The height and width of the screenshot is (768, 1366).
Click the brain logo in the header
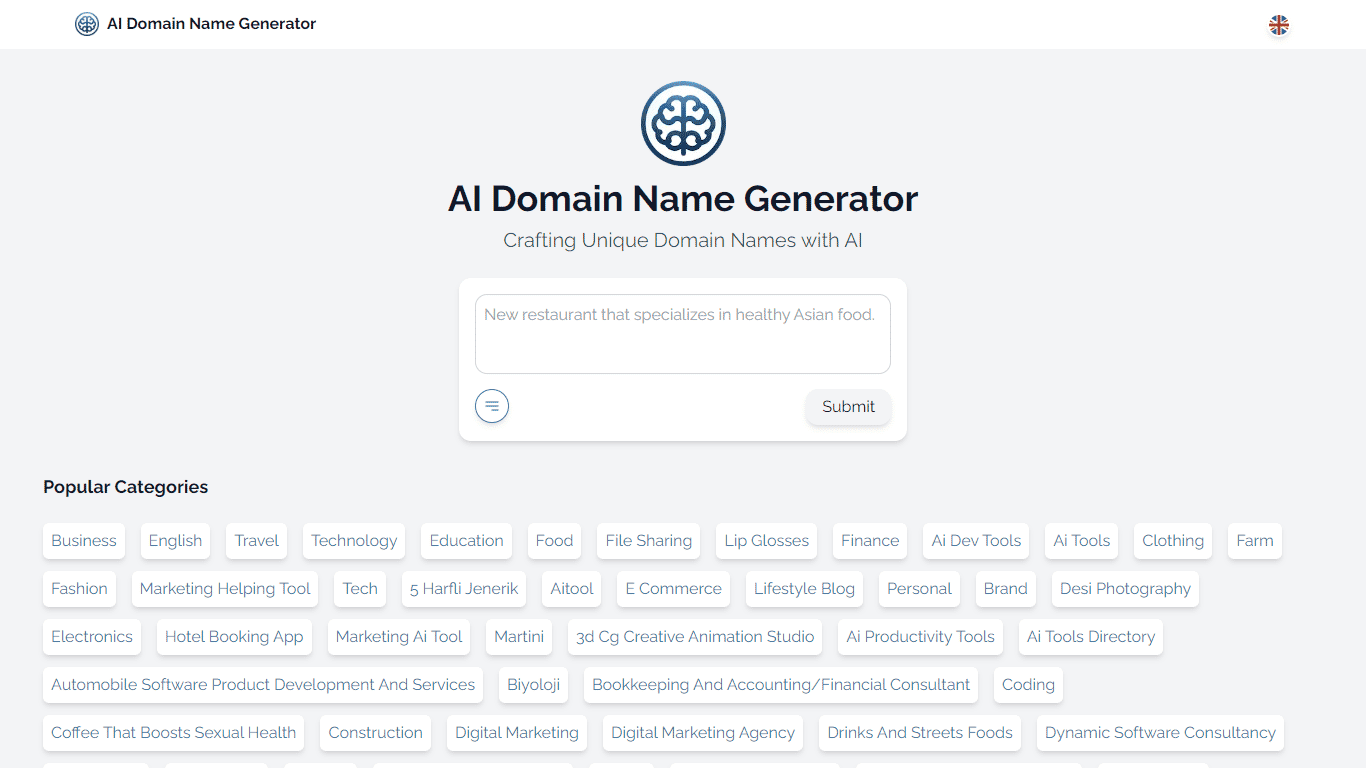[86, 23]
